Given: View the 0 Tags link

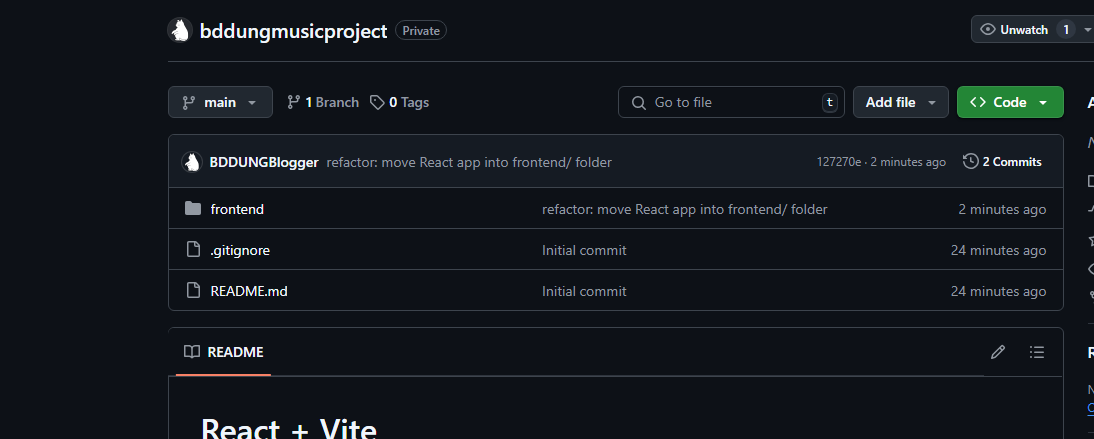Looking at the screenshot, I should click(399, 103).
